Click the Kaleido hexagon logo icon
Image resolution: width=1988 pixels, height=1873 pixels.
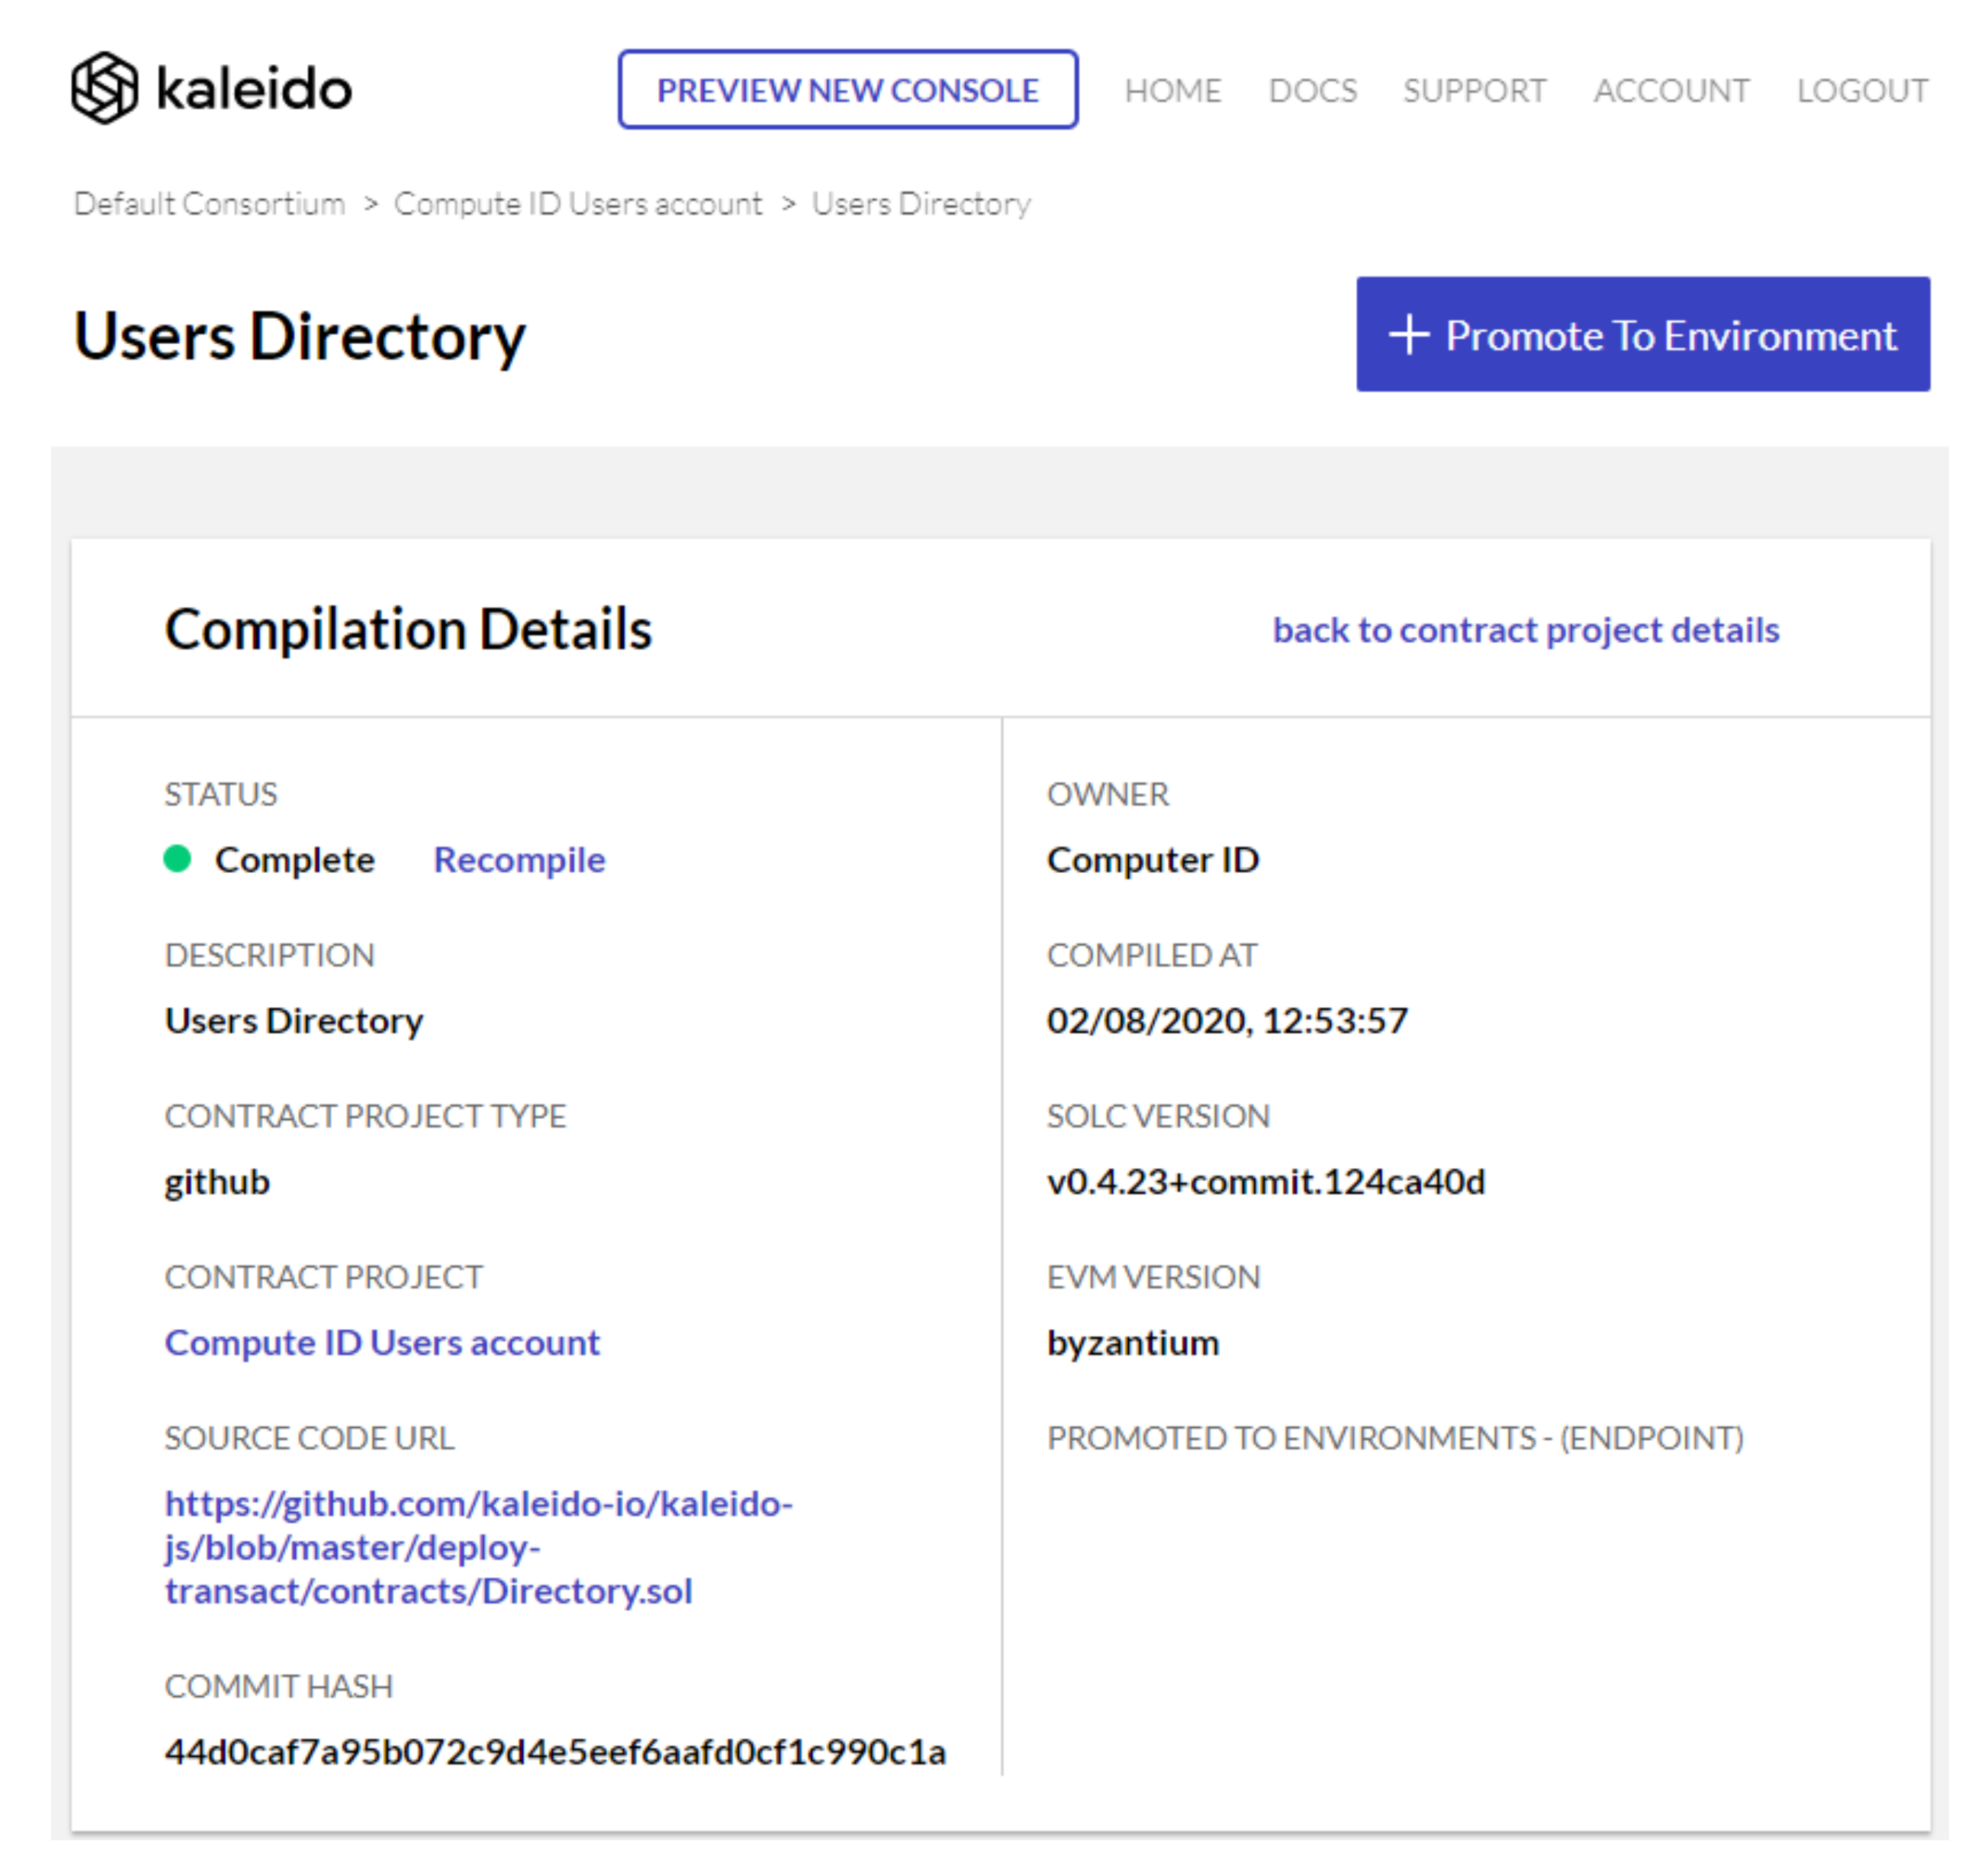pyautogui.click(x=104, y=88)
